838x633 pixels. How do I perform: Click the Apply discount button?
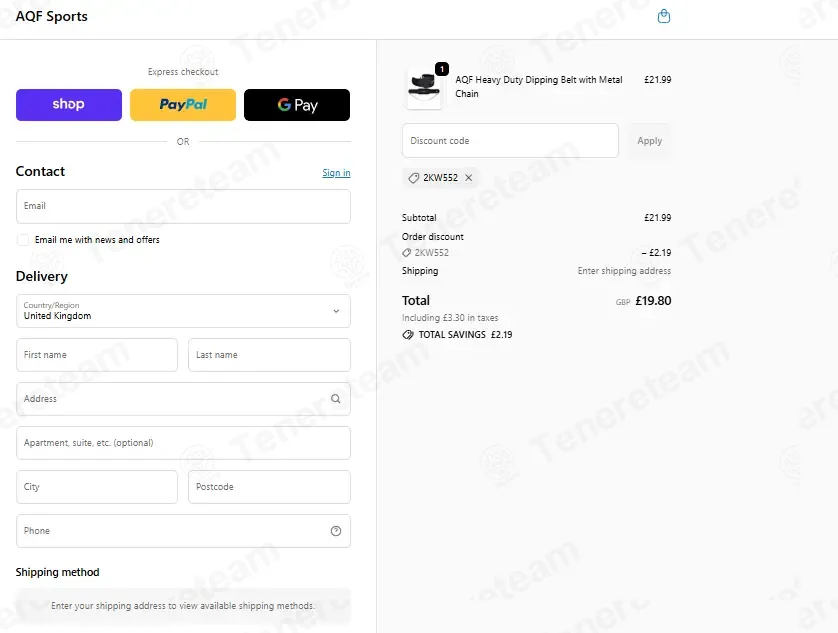(x=649, y=141)
